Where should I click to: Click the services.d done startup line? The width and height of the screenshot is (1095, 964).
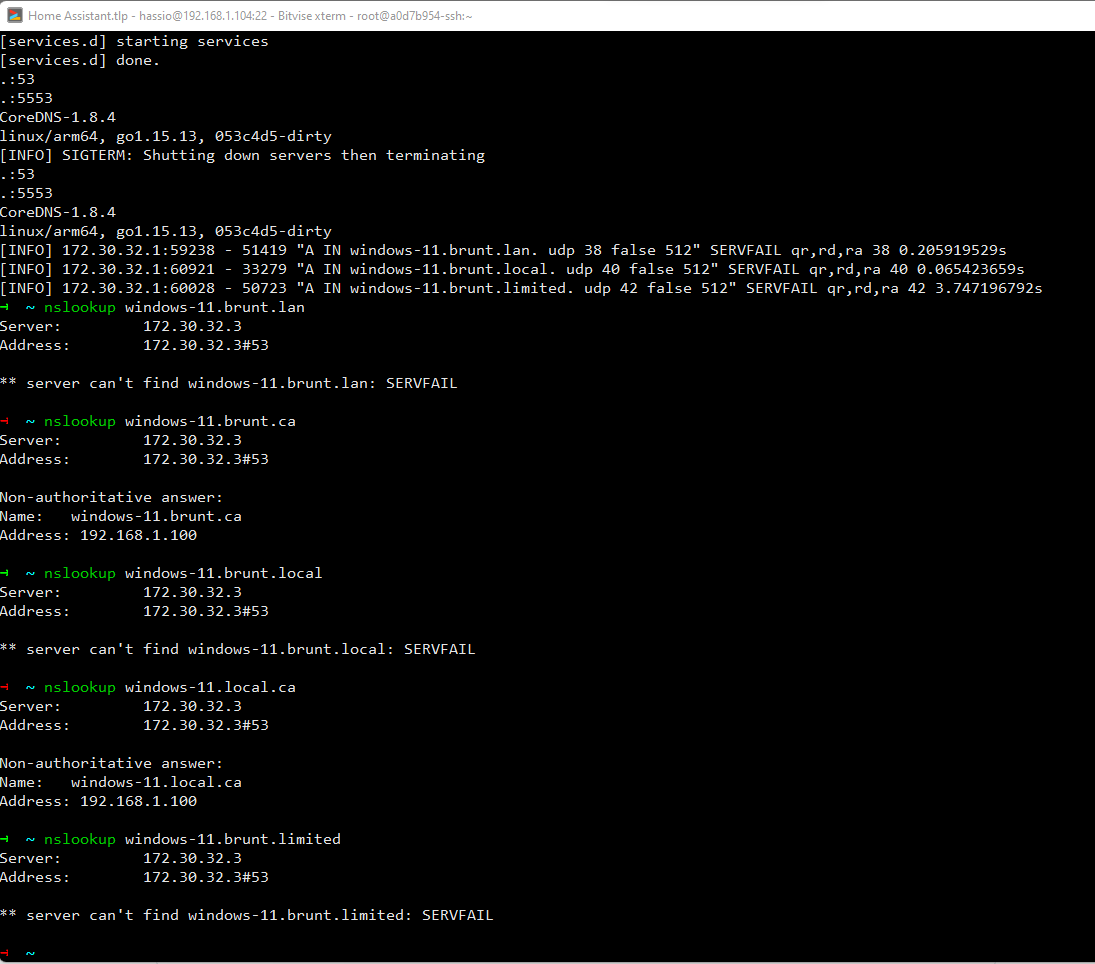(78, 59)
